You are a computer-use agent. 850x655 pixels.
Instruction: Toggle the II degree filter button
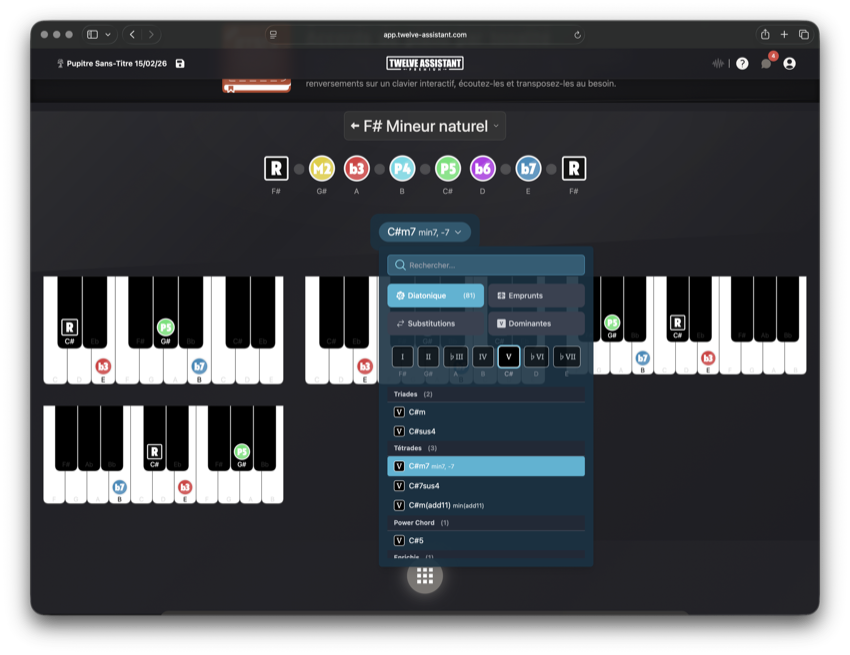(x=428, y=356)
